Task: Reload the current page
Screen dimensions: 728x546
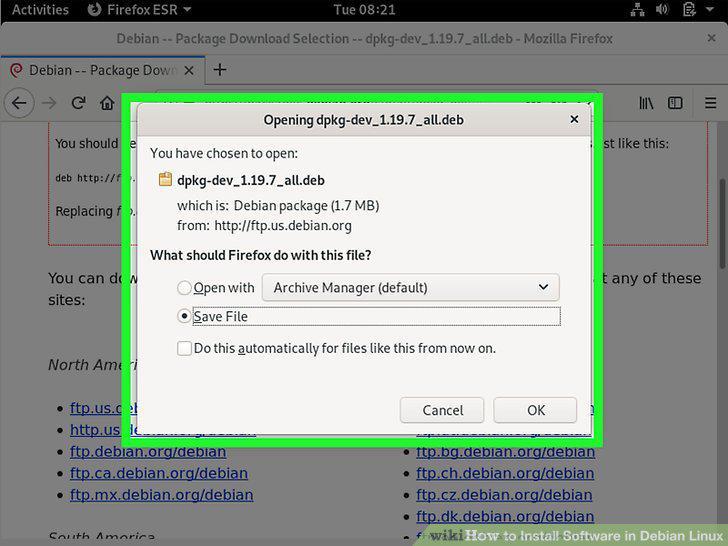Action: pyautogui.click(x=78, y=103)
